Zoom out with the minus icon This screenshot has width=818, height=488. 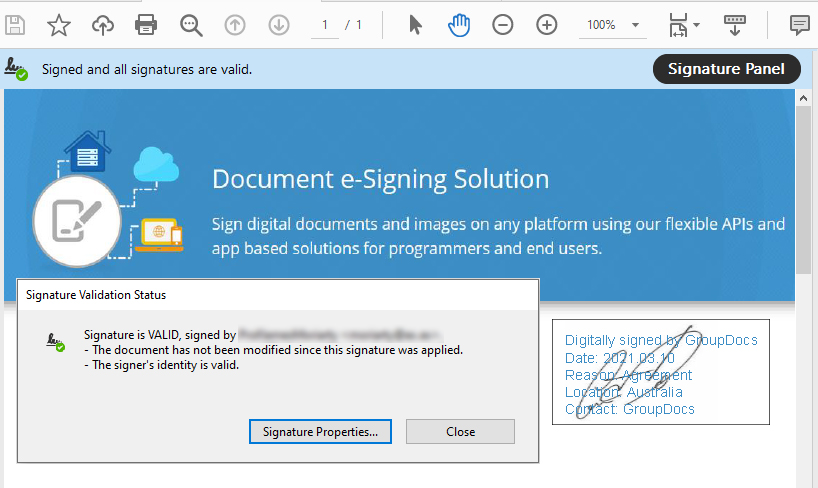tap(503, 25)
